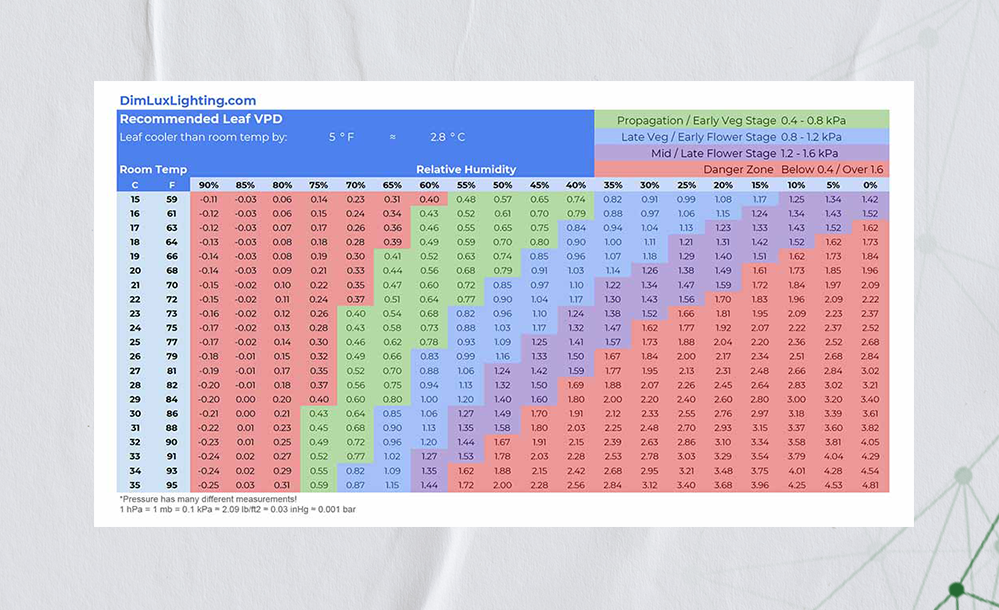The width and height of the screenshot is (999, 610).
Task: Select the -0.25 cell in the bottom row
Action: 208,485
